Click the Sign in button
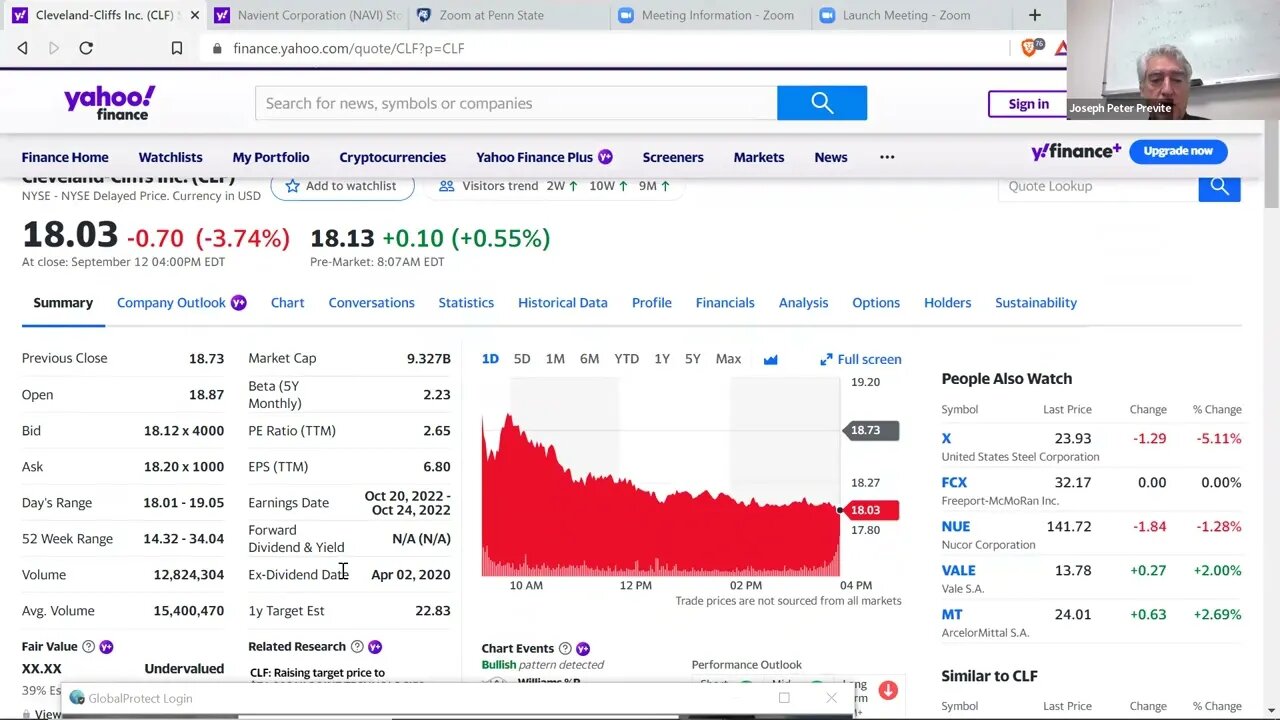 (1028, 104)
